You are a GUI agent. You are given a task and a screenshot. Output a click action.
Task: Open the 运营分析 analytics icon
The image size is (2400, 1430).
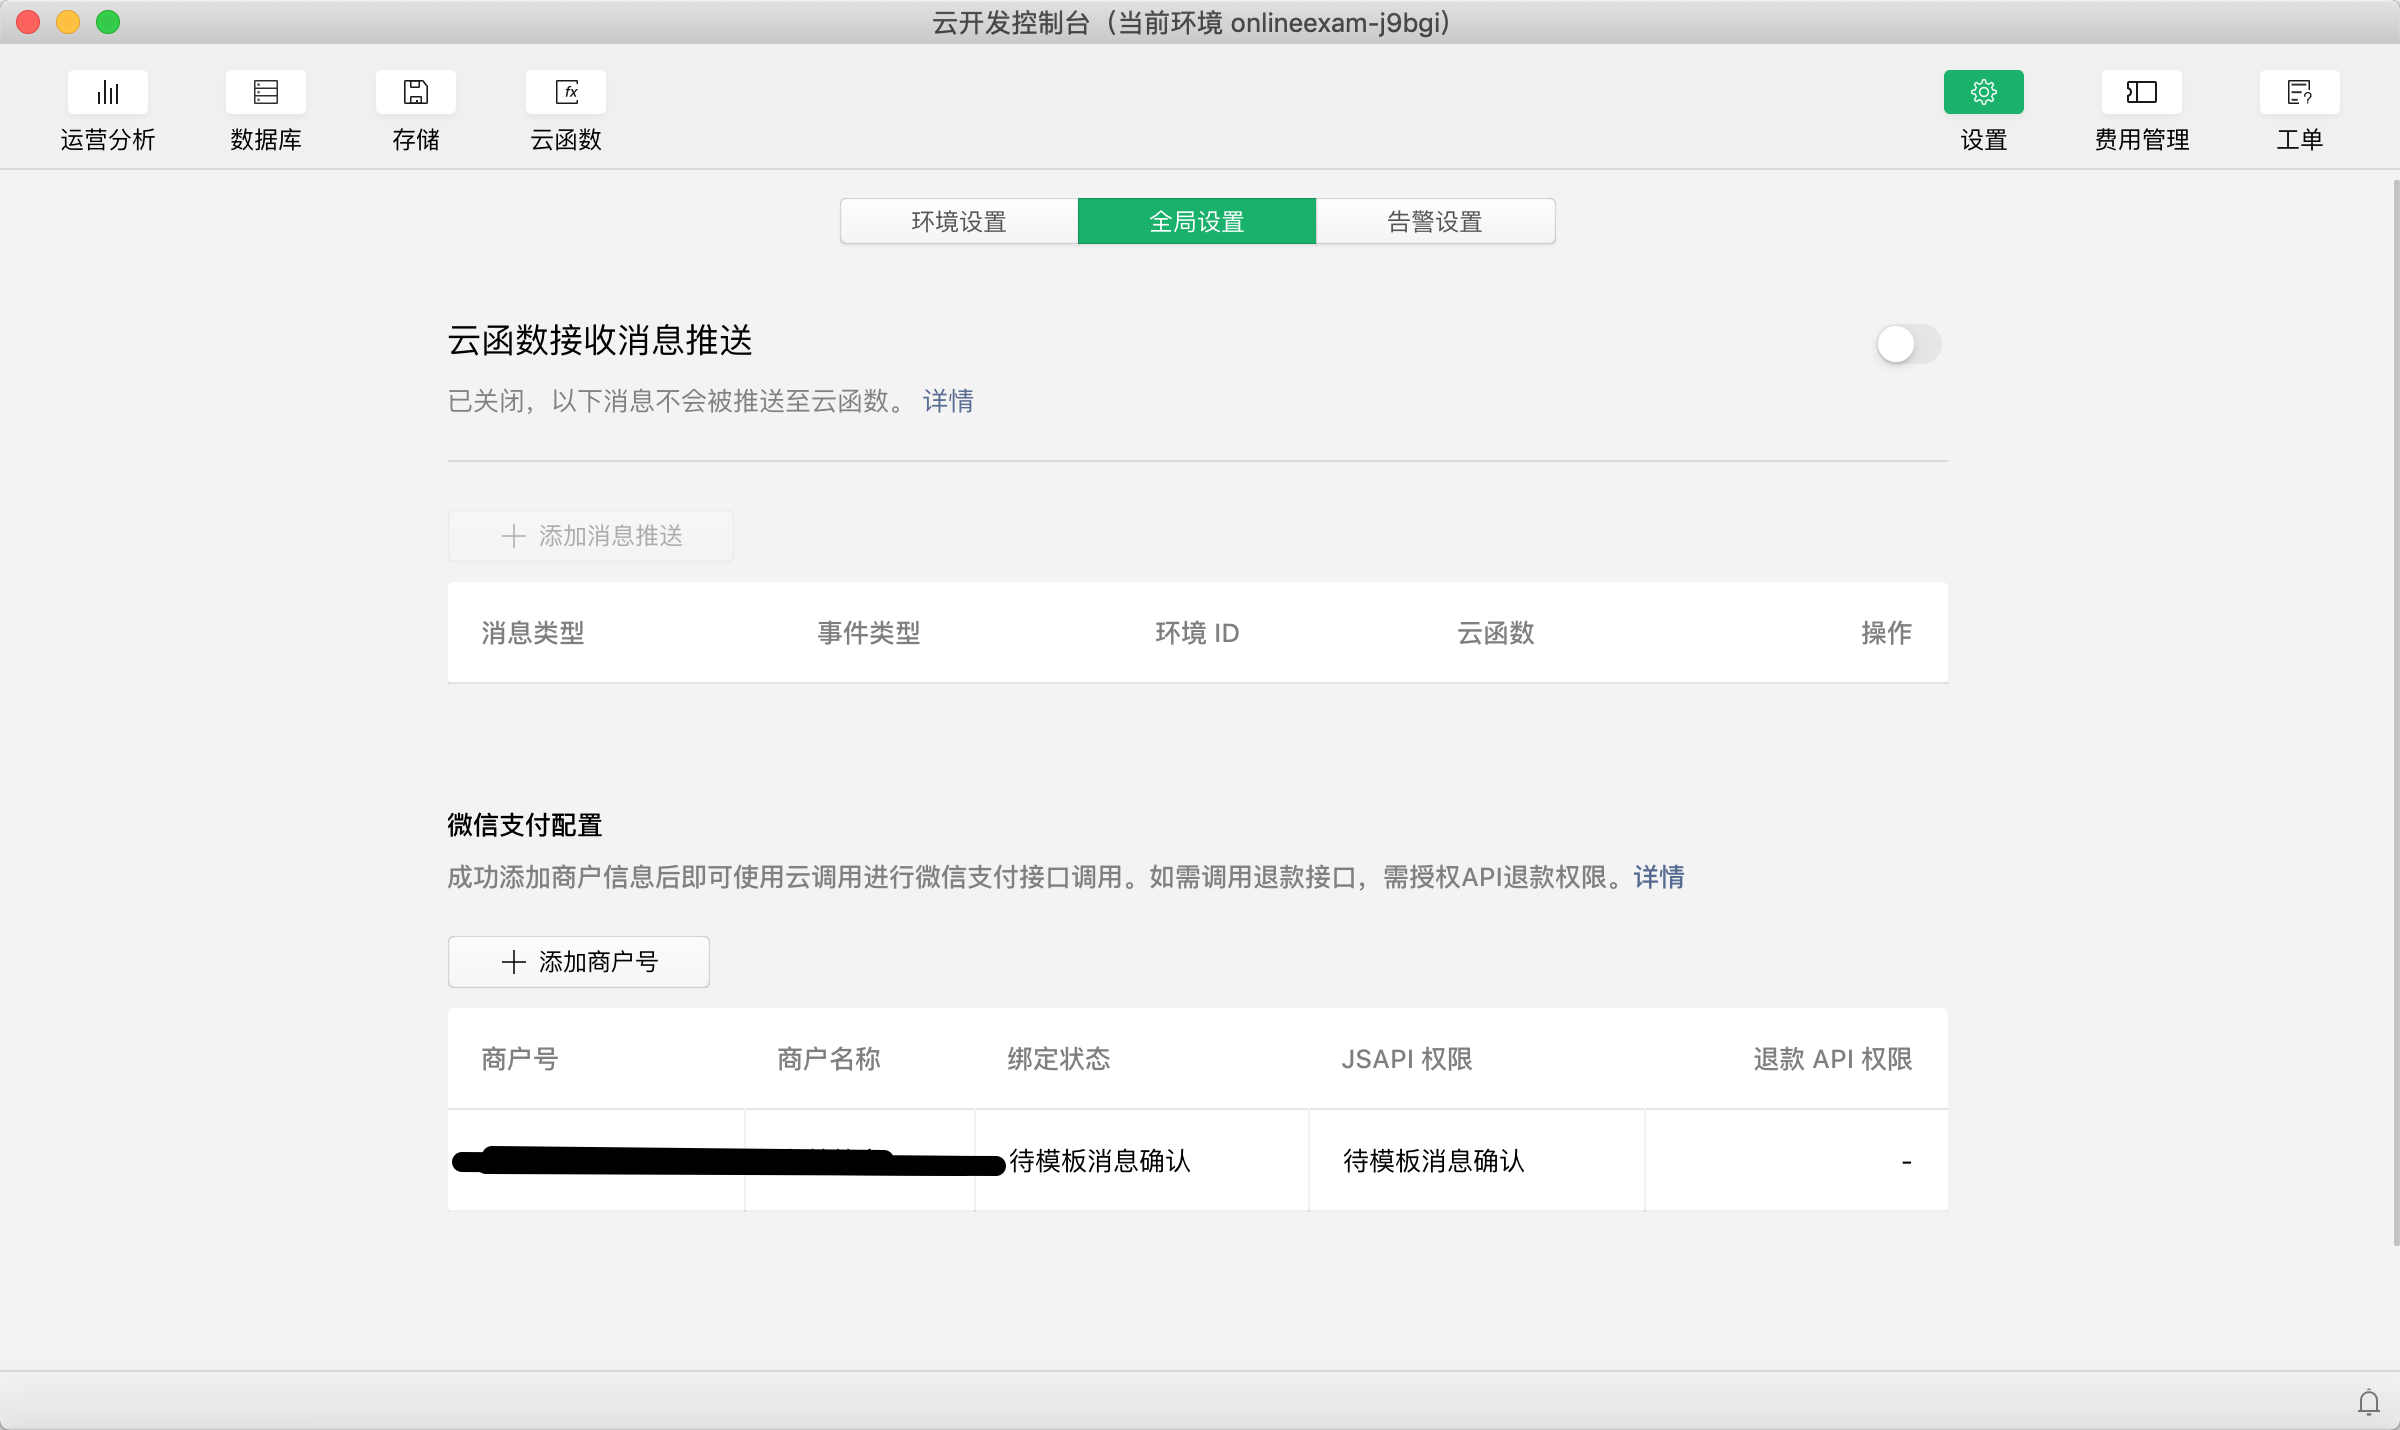pyautogui.click(x=108, y=93)
